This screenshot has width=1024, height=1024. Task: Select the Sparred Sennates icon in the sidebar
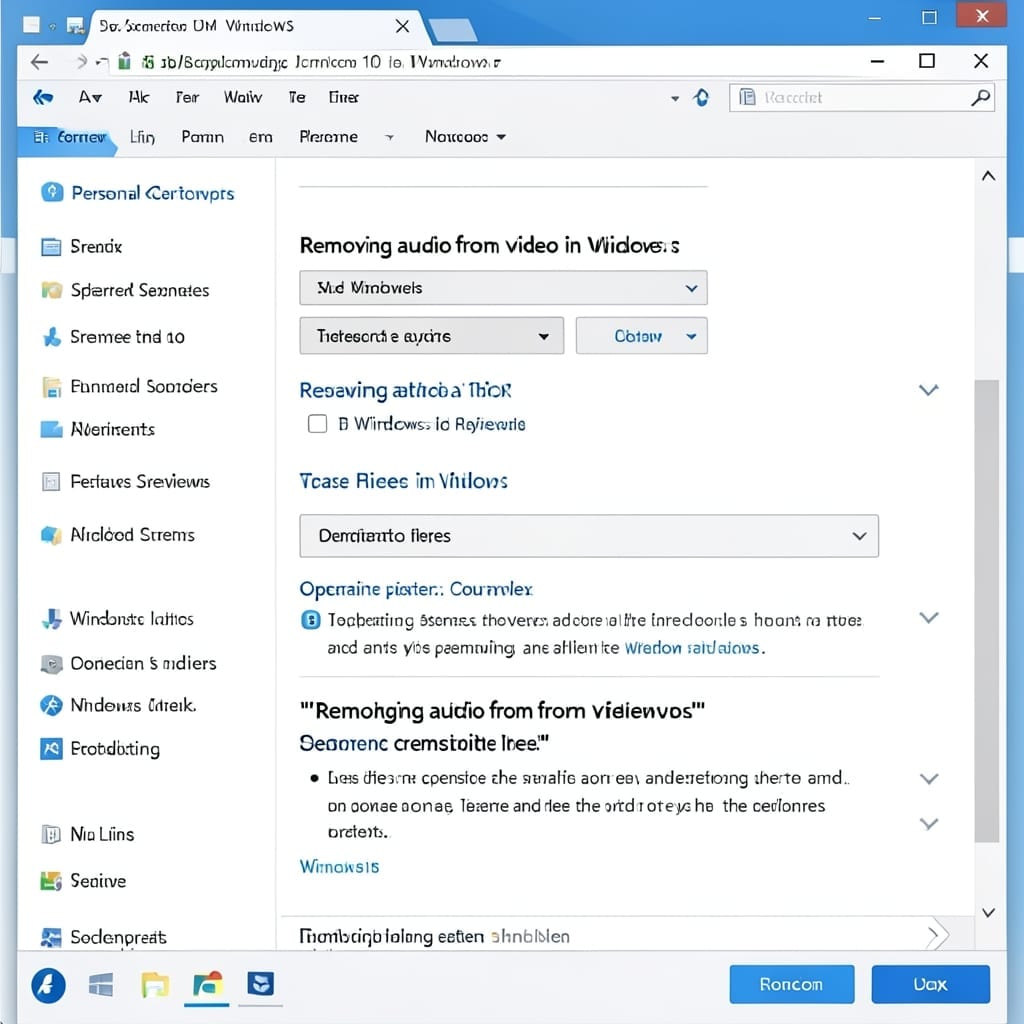tap(52, 289)
